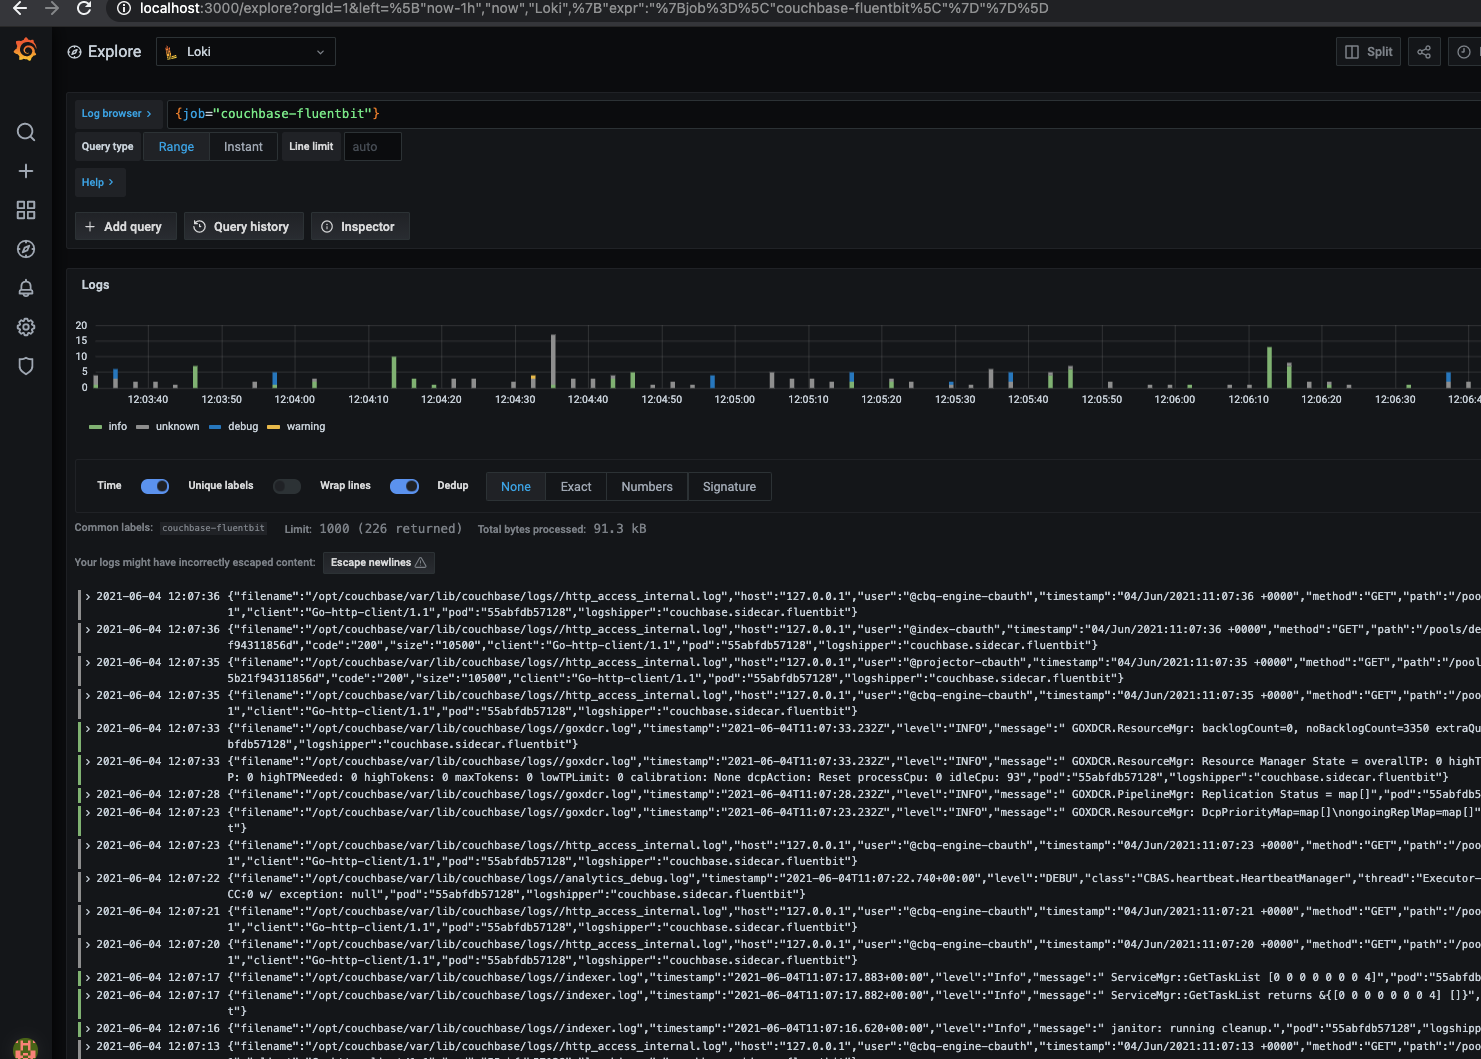This screenshot has height=1059, width=1481.
Task: Select None dedup option
Action: (516, 487)
